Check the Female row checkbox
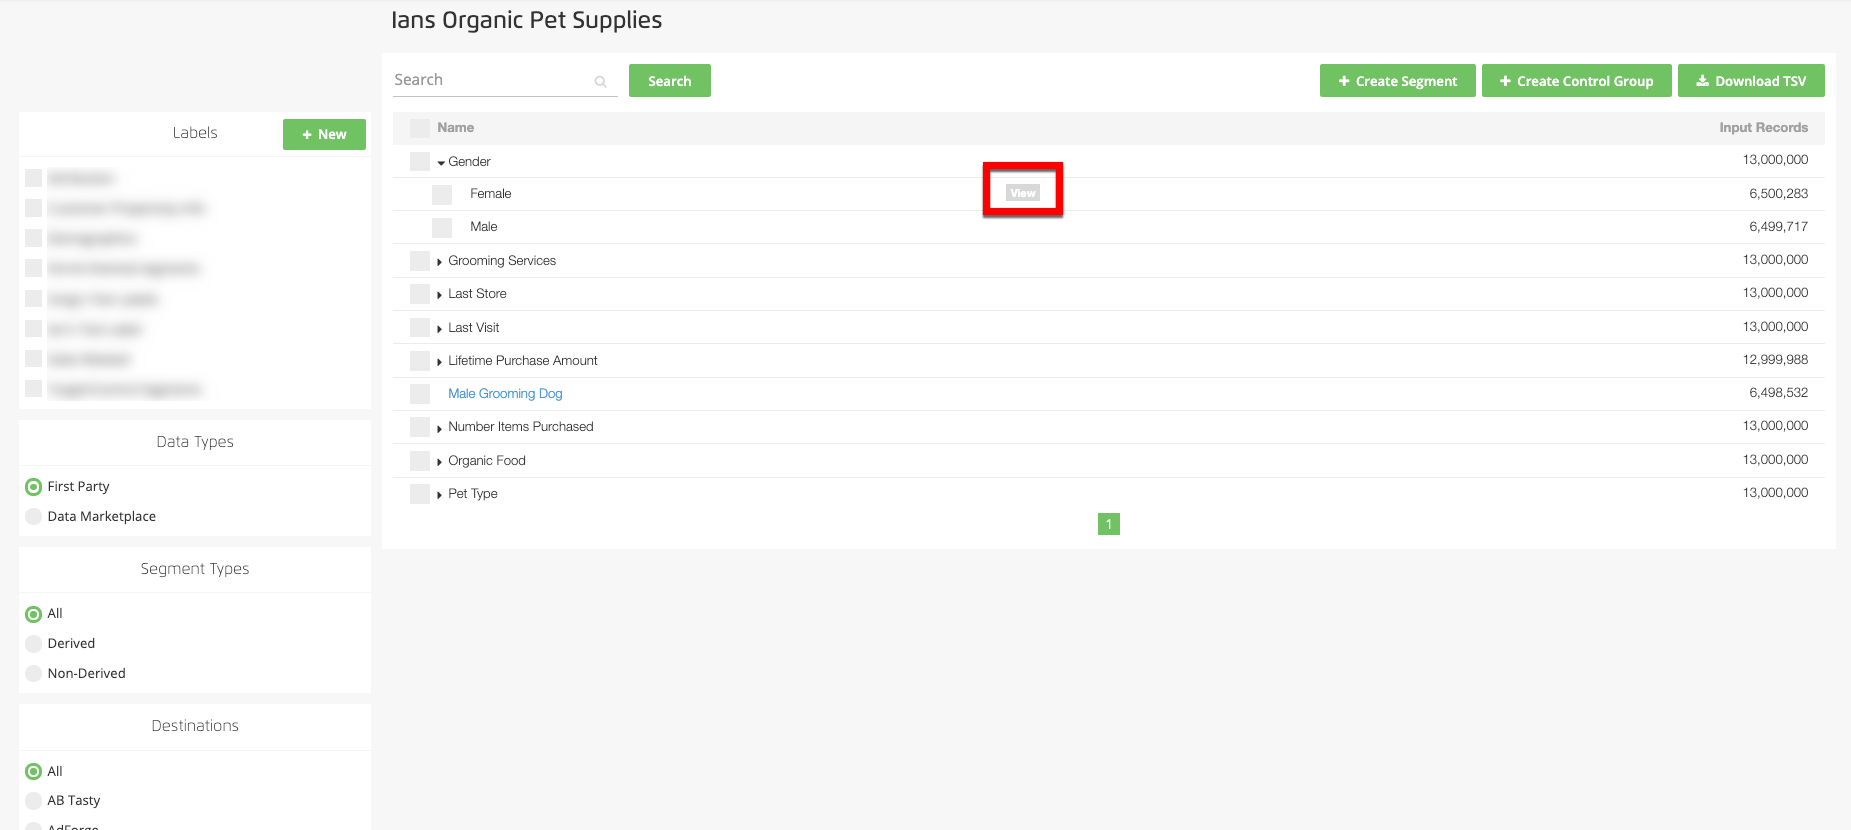 point(442,194)
